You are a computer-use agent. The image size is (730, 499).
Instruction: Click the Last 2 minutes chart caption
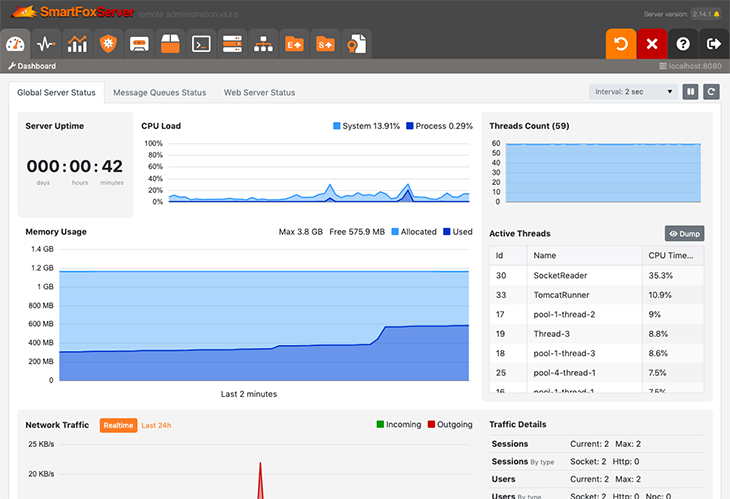coord(249,394)
